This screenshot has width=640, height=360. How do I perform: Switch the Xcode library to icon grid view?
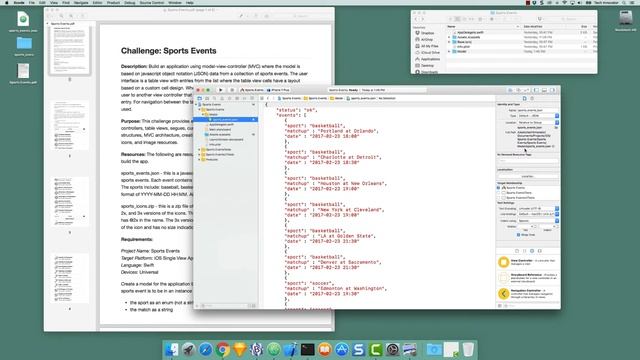[x=500, y=306]
